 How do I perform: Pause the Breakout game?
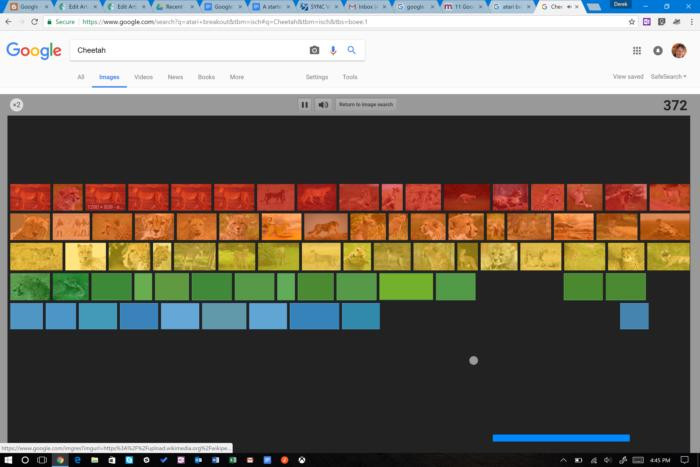305,104
